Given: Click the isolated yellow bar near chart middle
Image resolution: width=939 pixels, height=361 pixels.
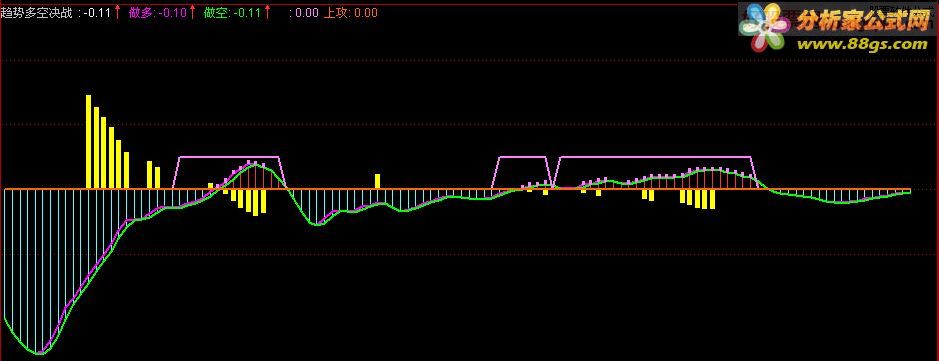Looking at the screenshot, I should coord(377,181).
